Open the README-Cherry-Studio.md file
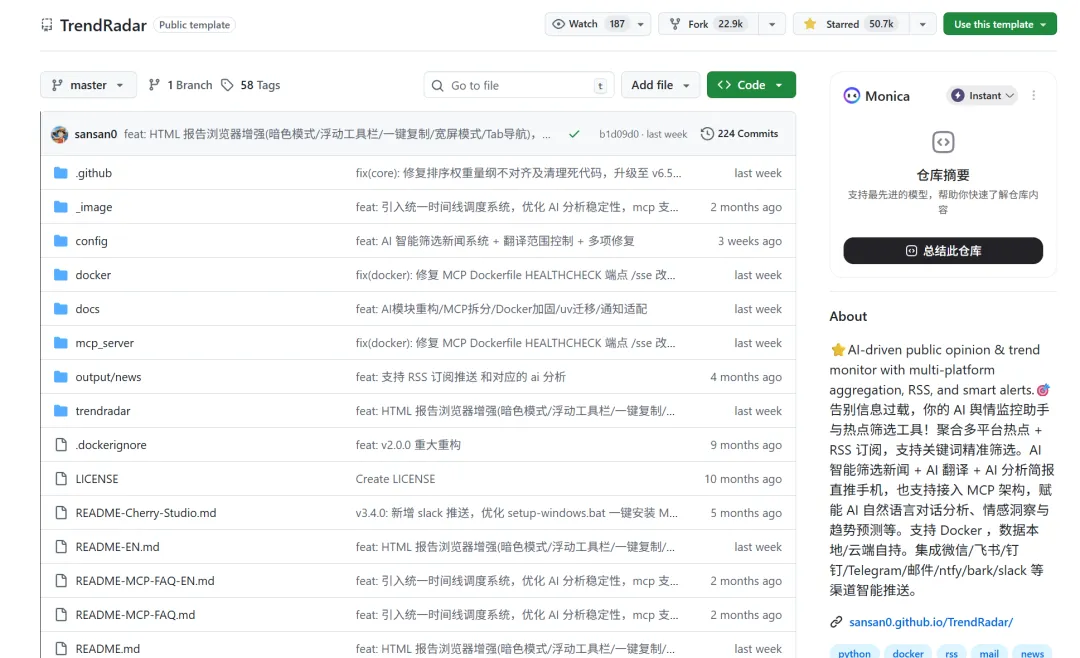The width and height of the screenshot is (1080, 658). pos(146,513)
